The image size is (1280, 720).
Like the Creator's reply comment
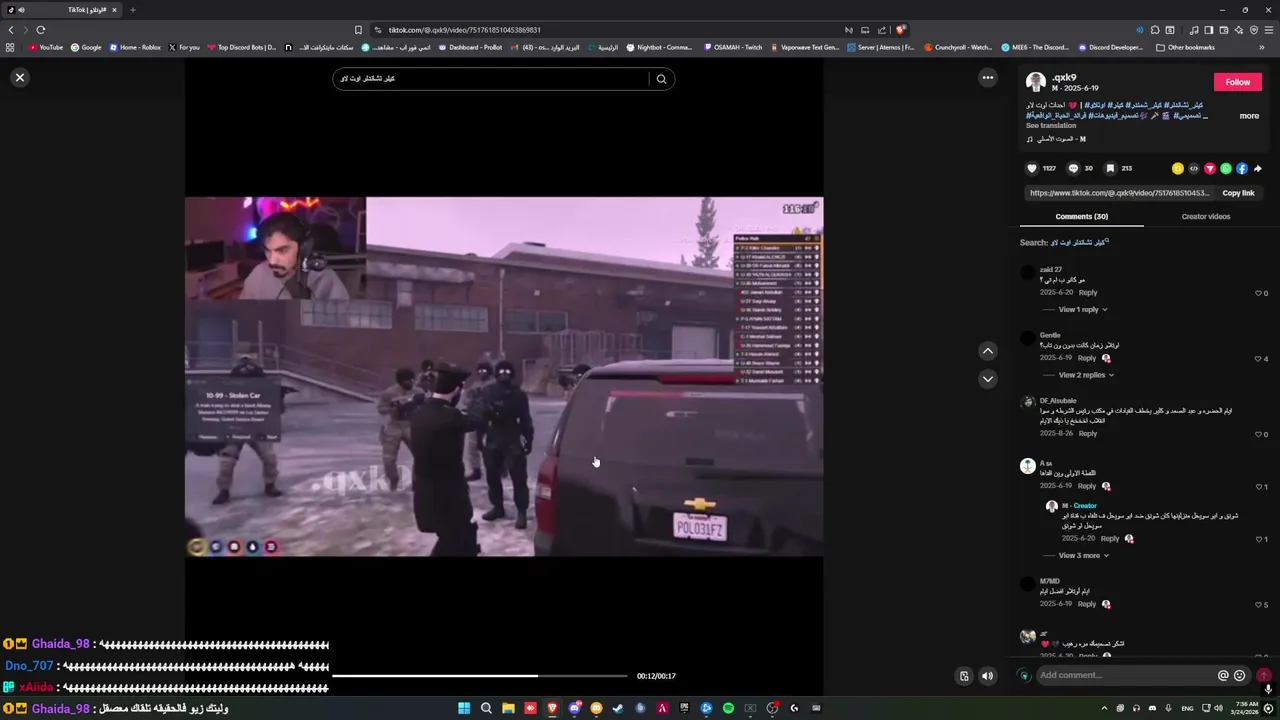tap(1259, 539)
